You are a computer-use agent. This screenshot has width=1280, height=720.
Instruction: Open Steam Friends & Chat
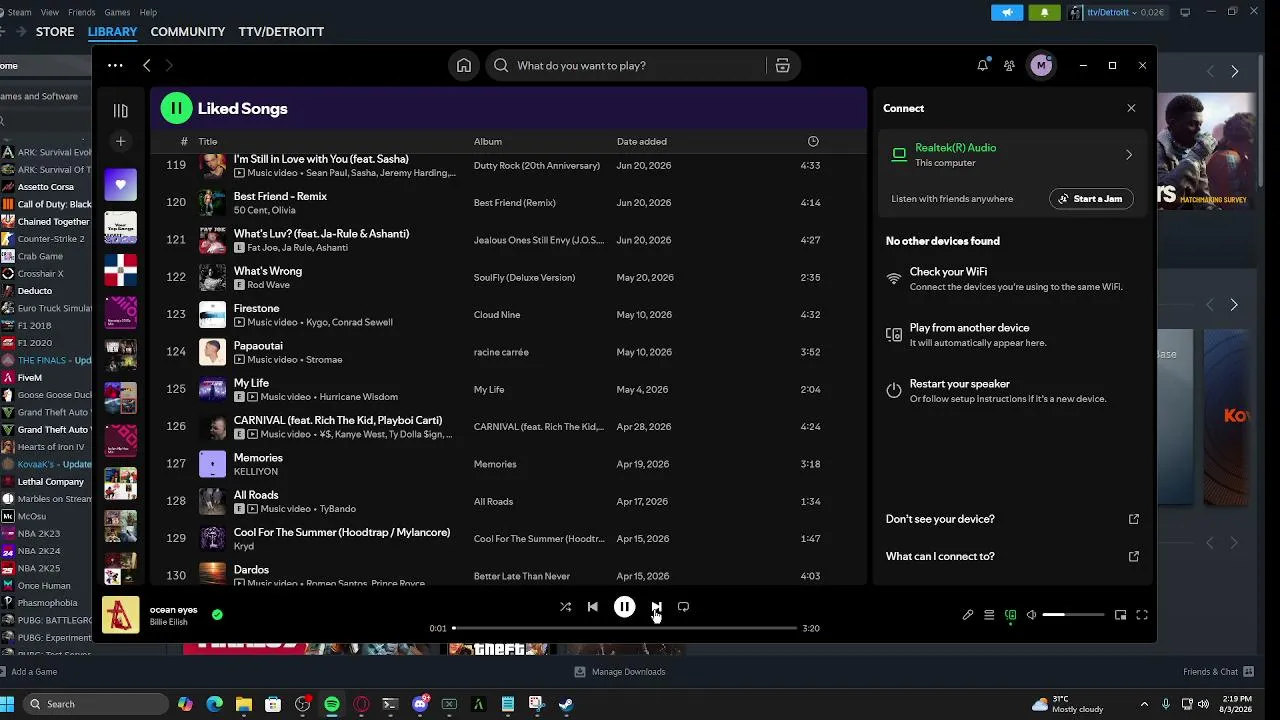click(1217, 672)
